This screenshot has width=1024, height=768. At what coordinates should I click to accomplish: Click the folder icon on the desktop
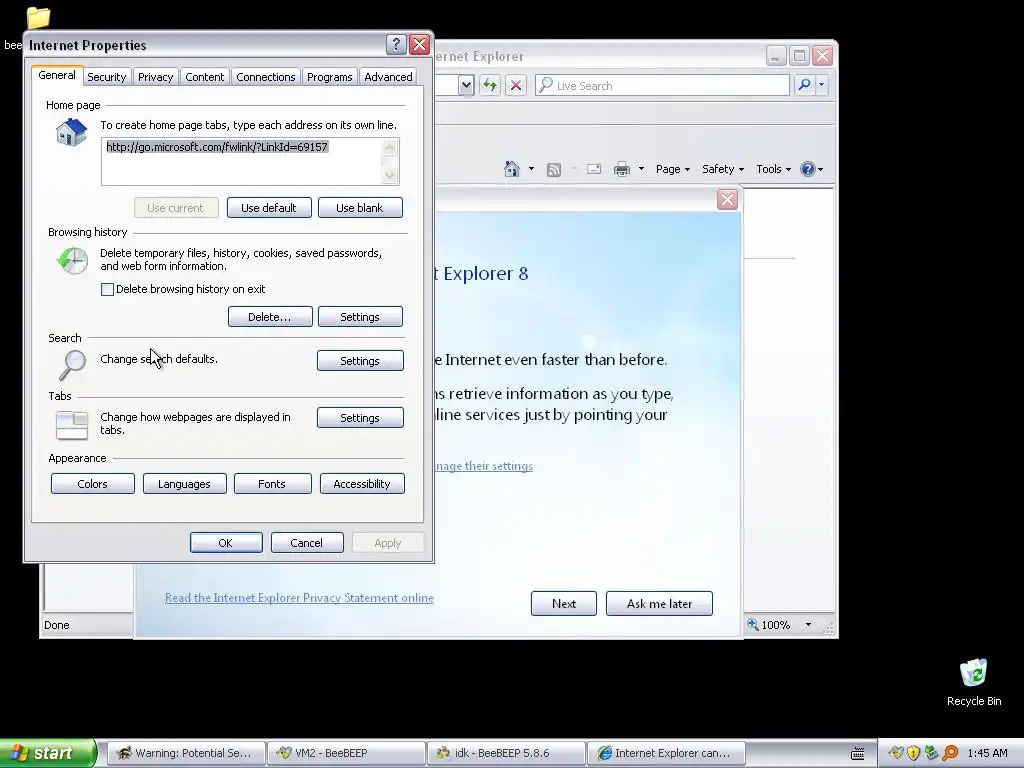(38, 17)
